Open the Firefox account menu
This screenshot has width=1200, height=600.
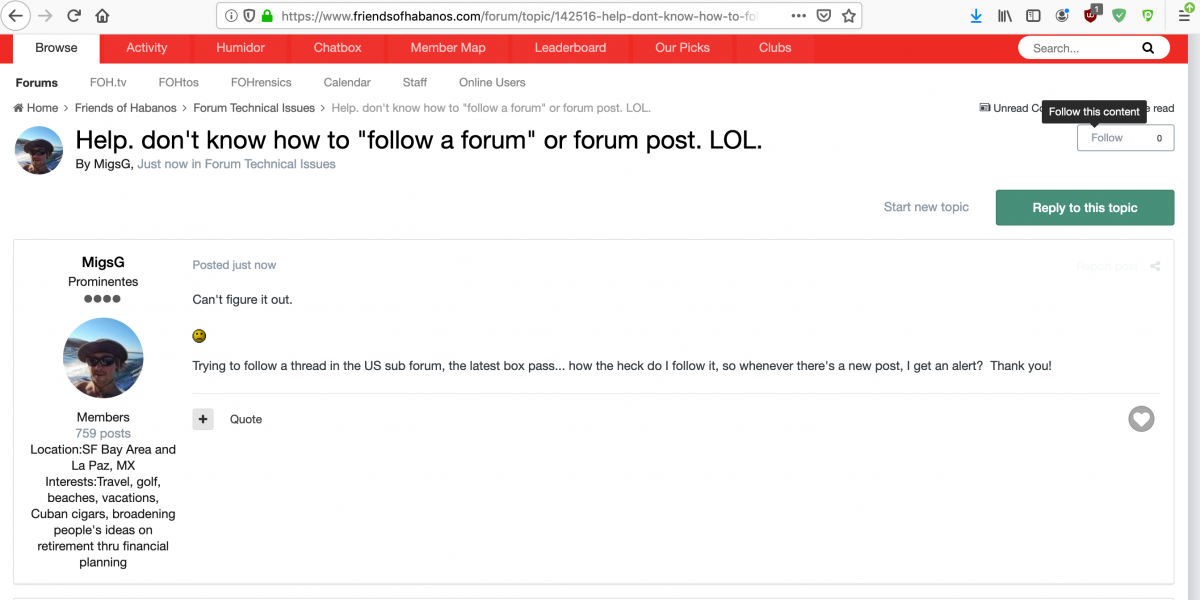tap(1062, 16)
